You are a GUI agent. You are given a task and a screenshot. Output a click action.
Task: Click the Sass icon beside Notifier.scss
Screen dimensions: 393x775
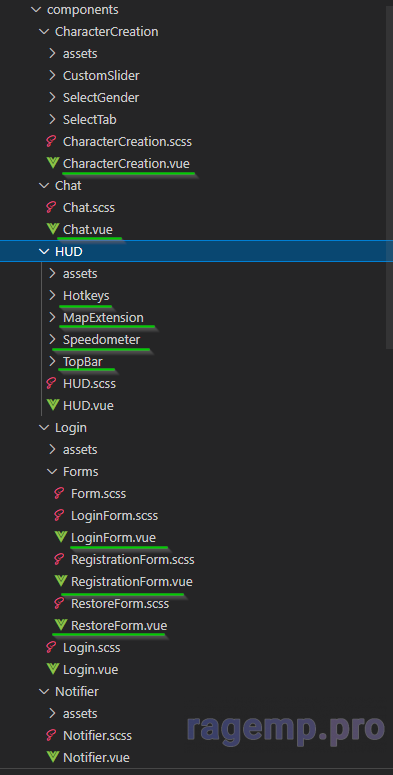51,735
